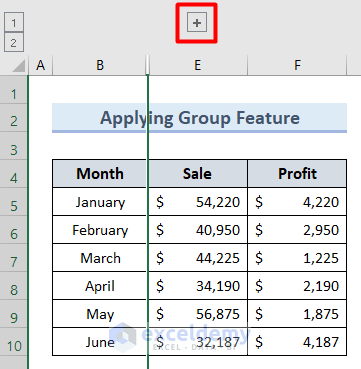Select column F header
Viewport: 361px width, 369px height.
click(x=297, y=65)
